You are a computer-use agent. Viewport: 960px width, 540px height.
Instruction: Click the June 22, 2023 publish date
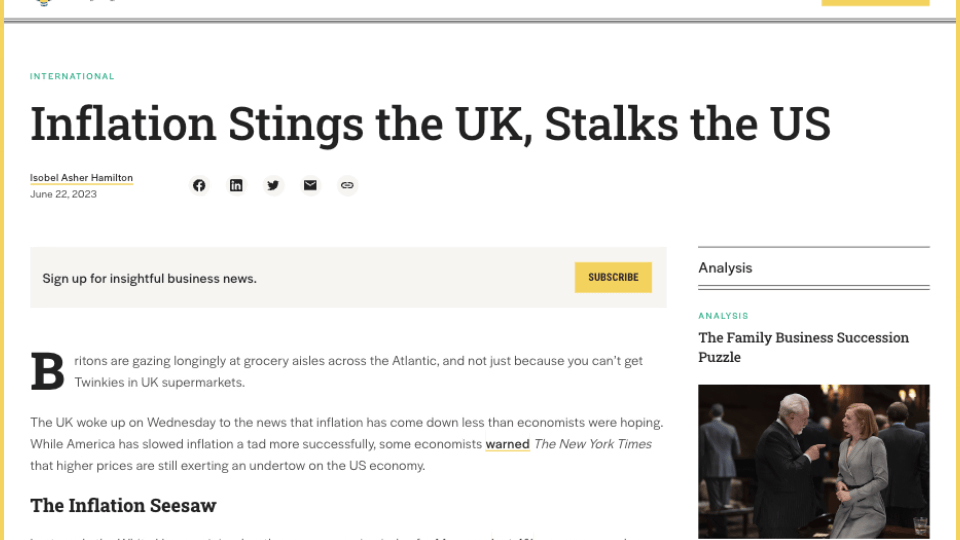point(63,194)
